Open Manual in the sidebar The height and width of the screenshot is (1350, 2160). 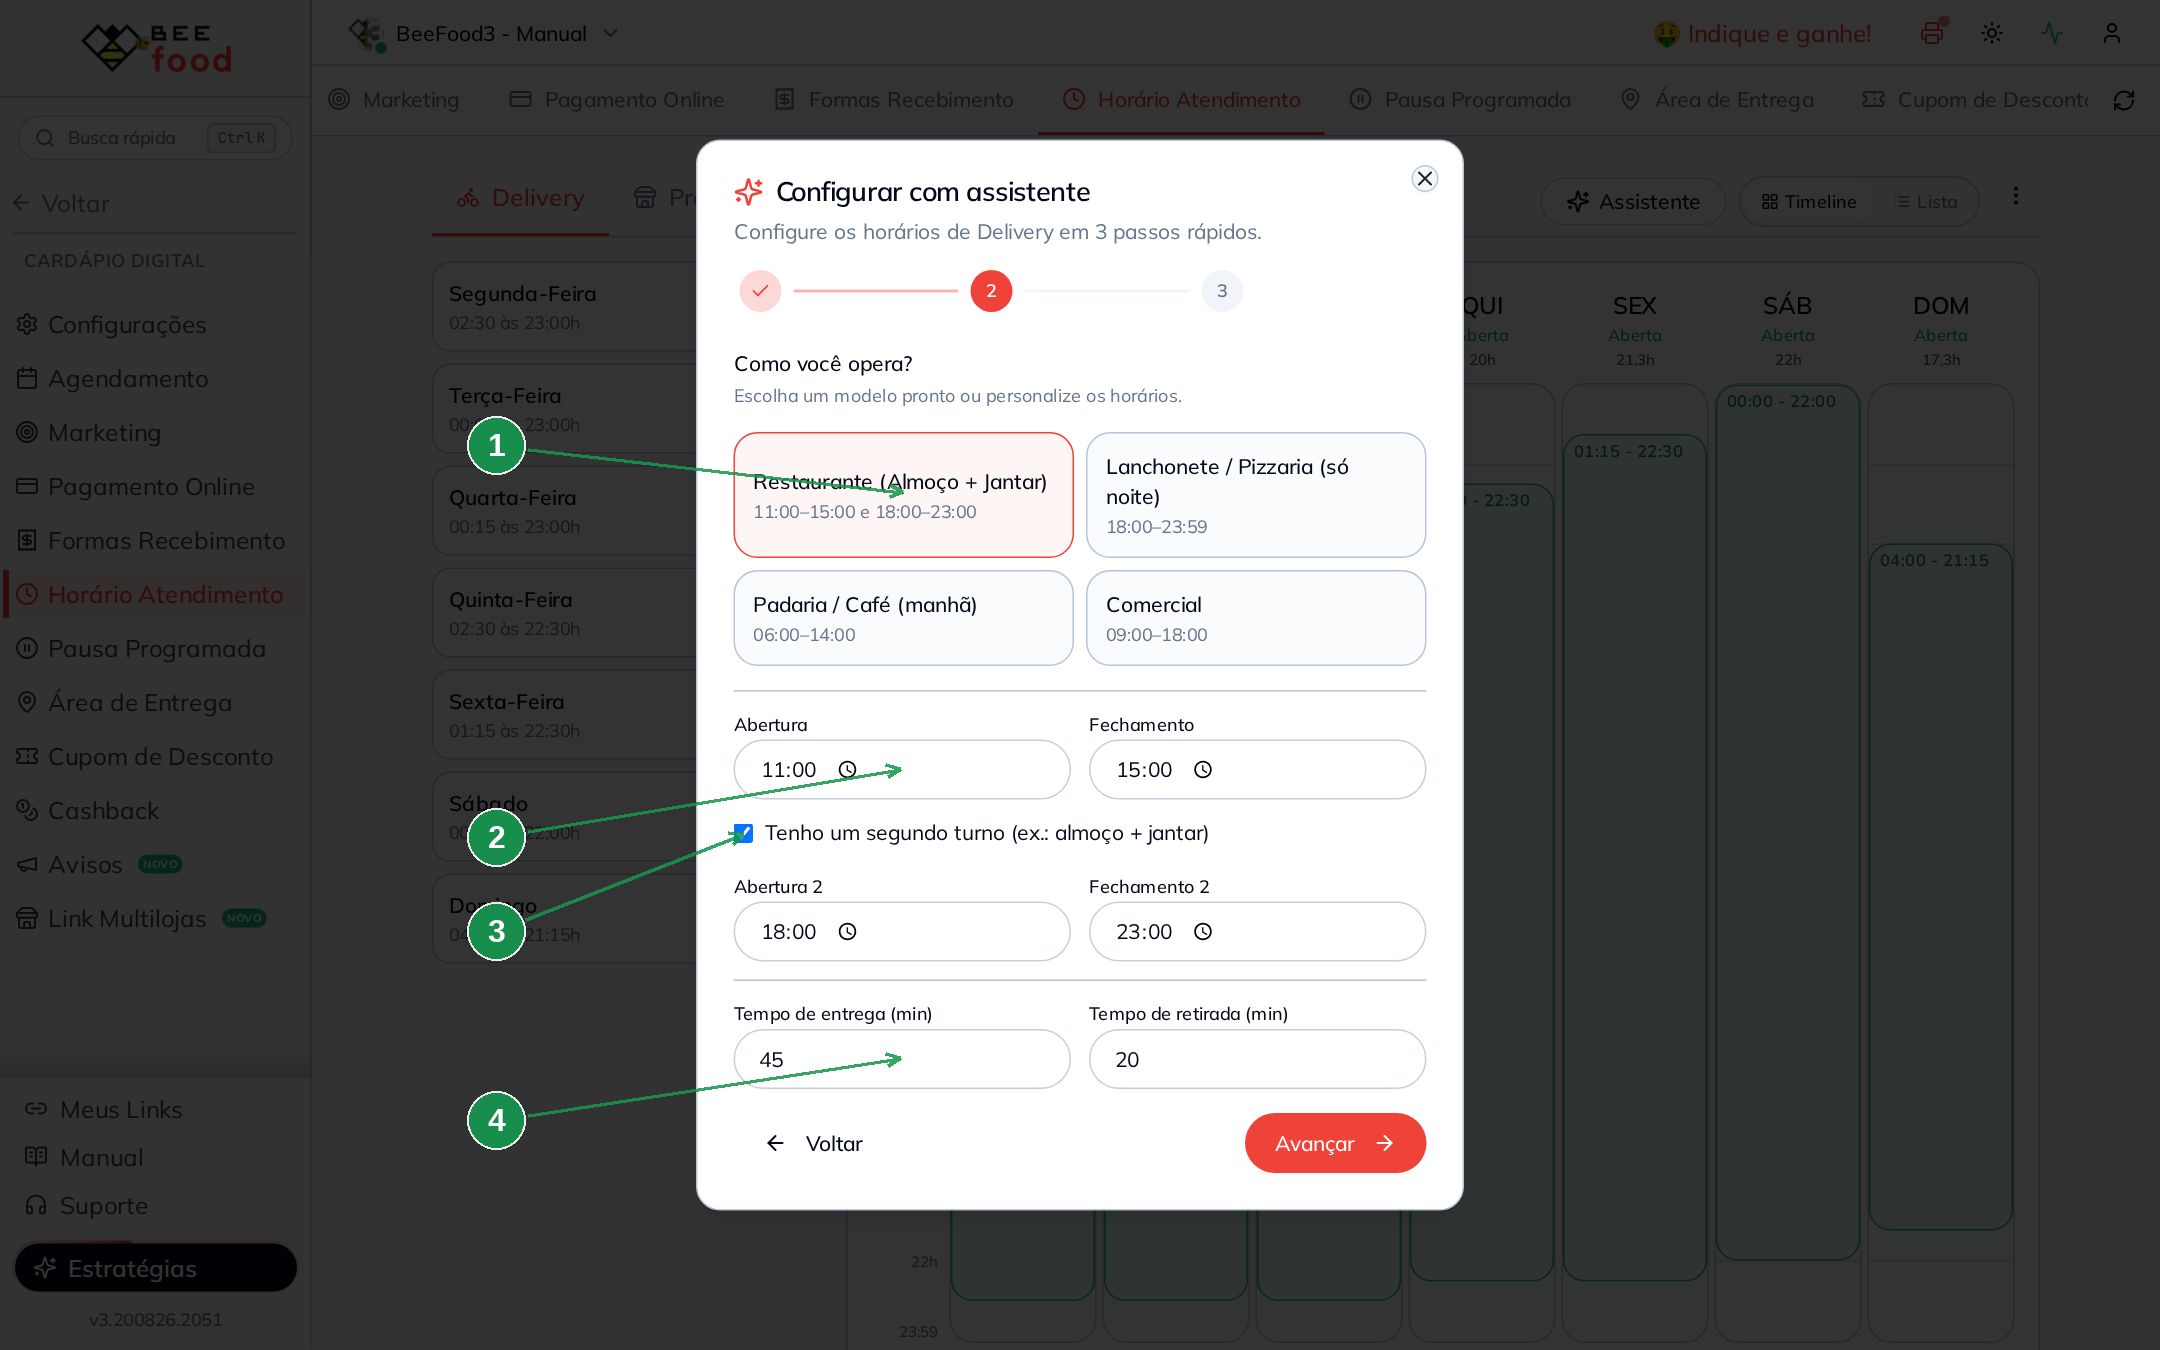point(85,1158)
